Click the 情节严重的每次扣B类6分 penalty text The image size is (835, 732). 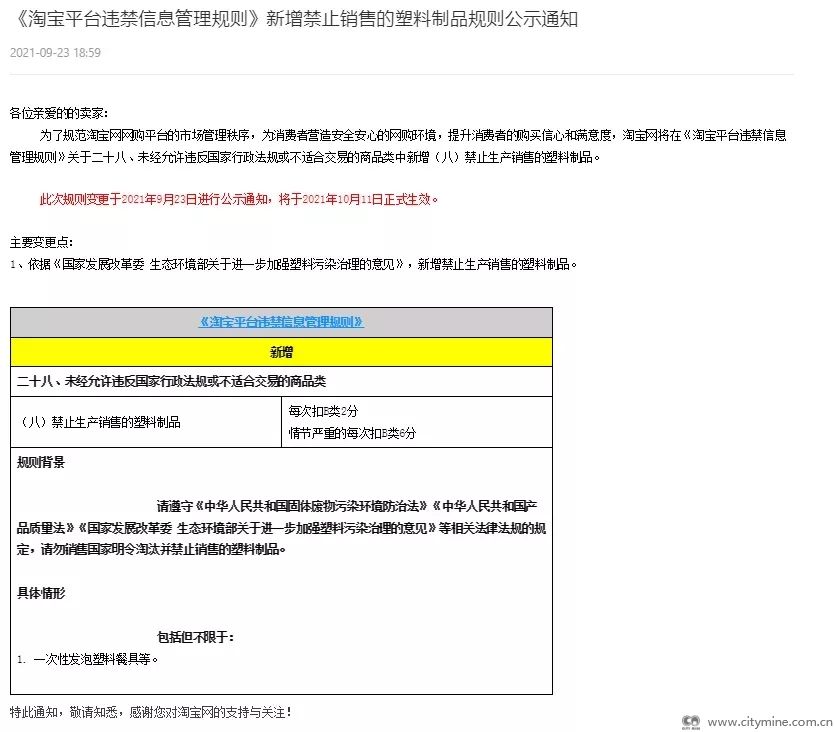351,433
